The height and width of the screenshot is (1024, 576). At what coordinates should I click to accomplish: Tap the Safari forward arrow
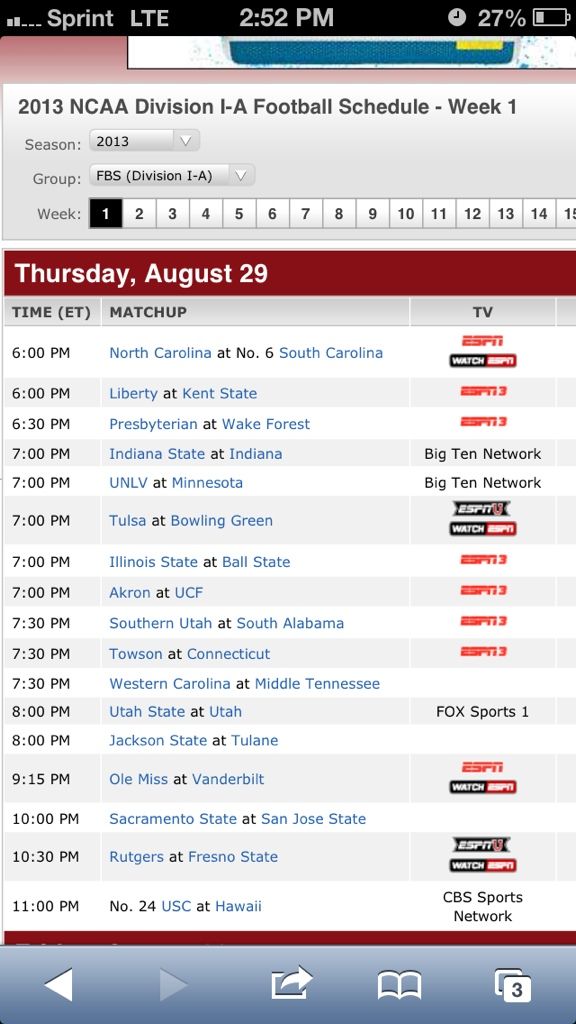172,984
